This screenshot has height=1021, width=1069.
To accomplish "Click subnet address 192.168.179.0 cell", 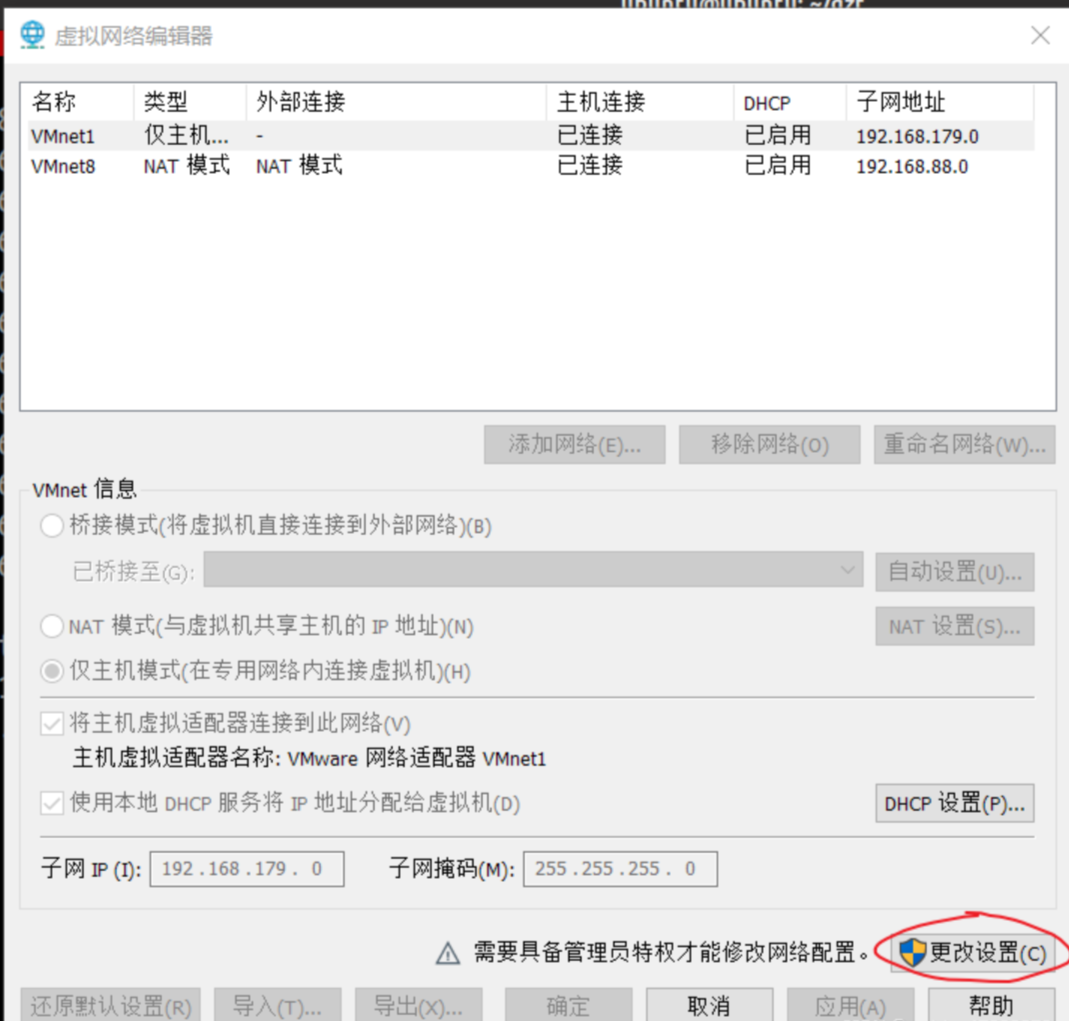I will point(917,136).
